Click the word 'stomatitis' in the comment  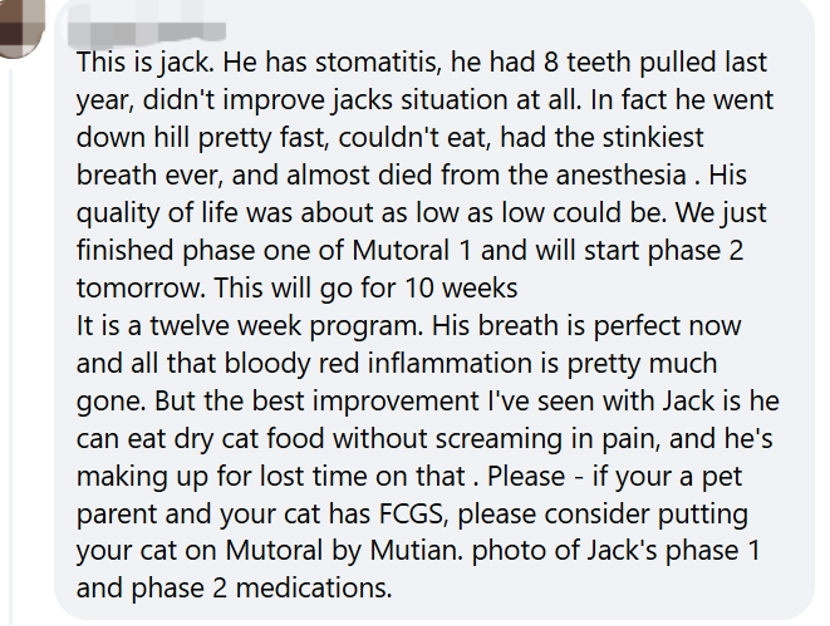(x=378, y=62)
